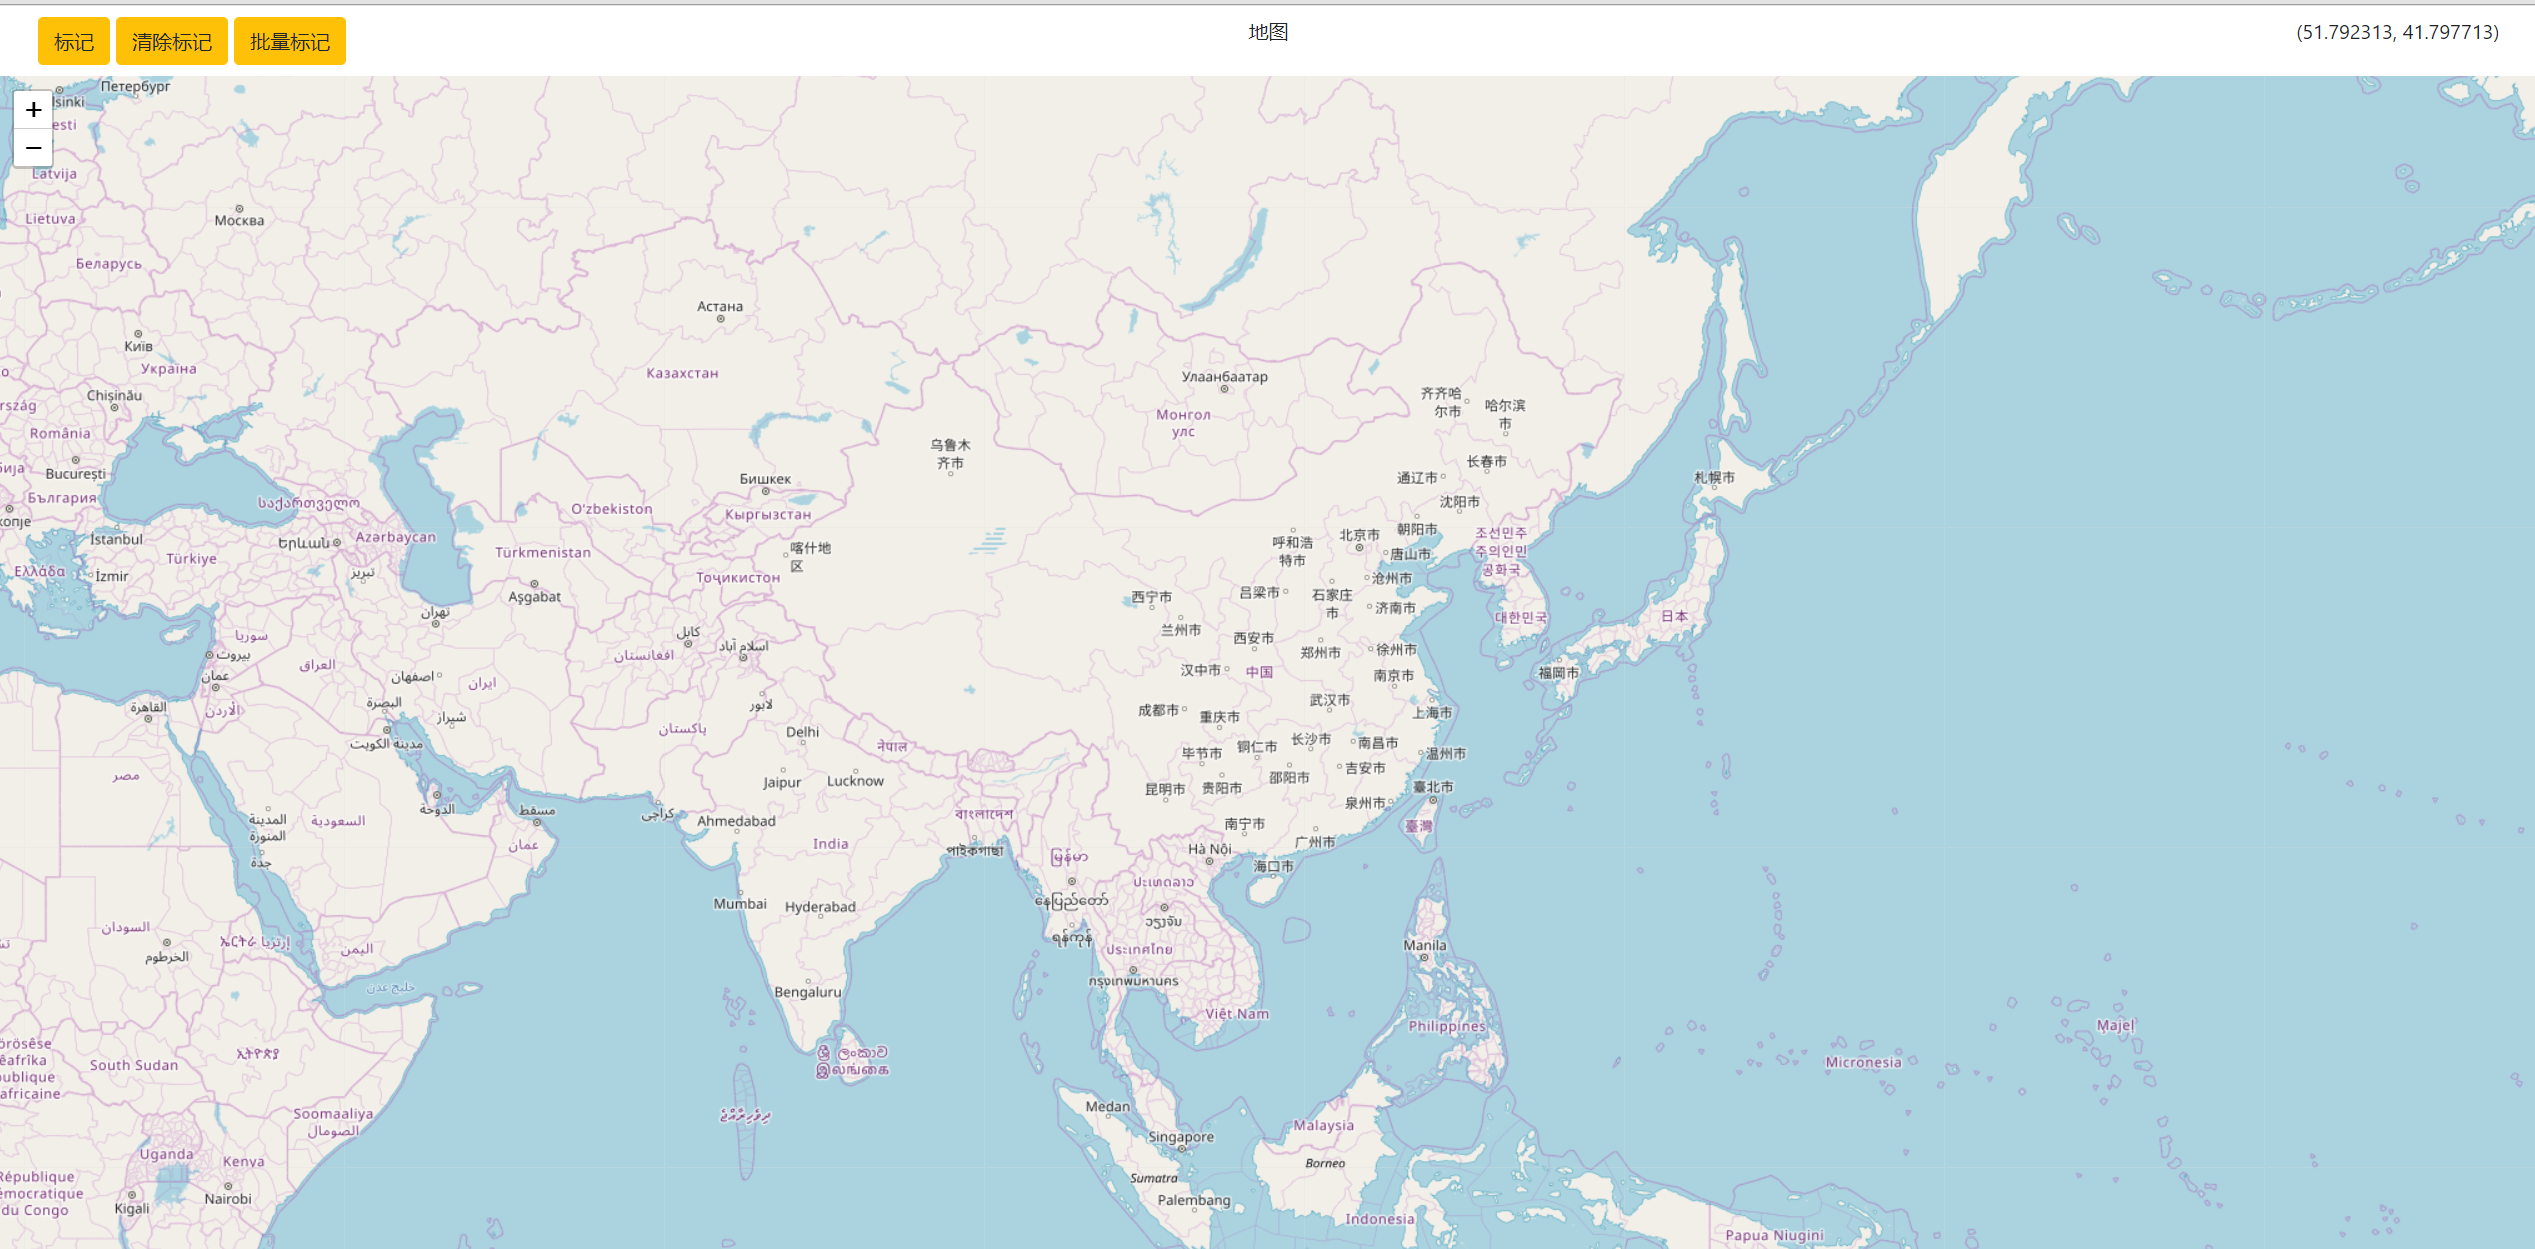Screen dimensions: 2535x1249
Task: Click the Астана city label
Action: click(720, 306)
